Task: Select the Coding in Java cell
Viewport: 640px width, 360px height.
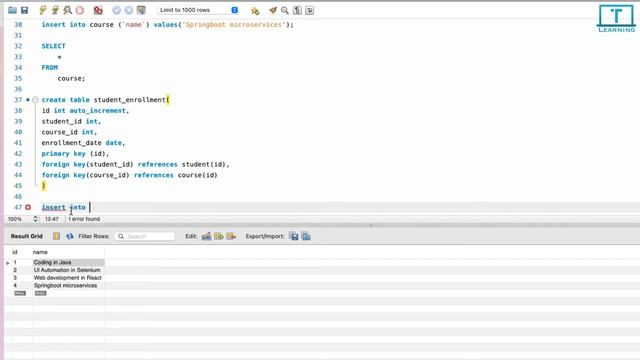Action: pos(69,262)
